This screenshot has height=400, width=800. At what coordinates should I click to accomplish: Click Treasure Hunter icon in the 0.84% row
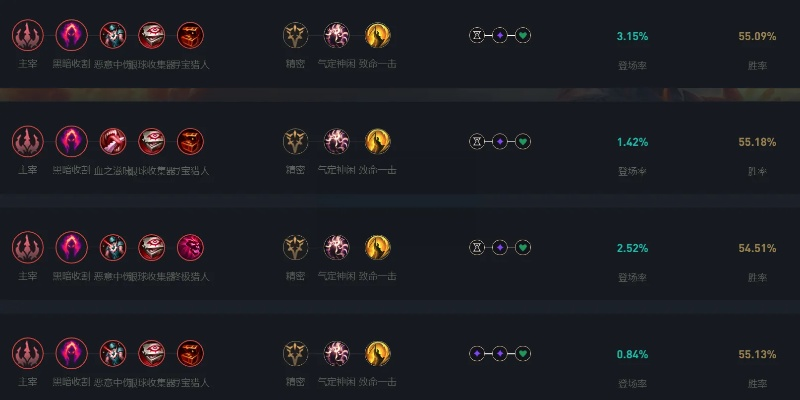pyautogui.click(x=190, y=353)
